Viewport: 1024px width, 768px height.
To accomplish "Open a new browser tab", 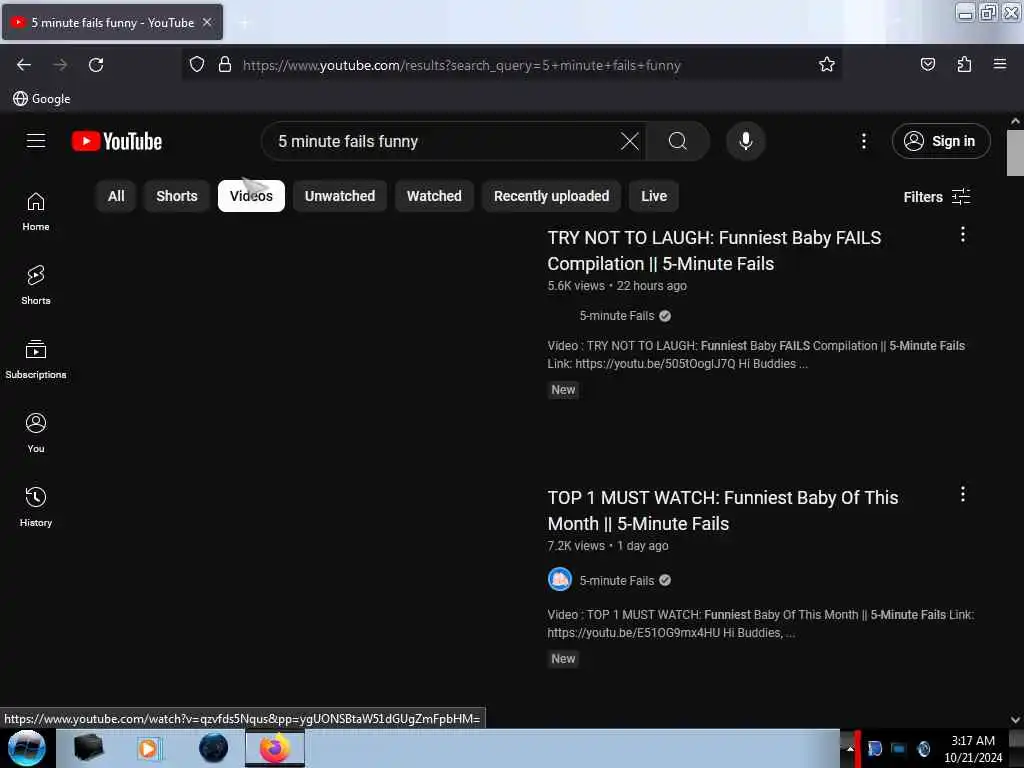I will [x=244, y=23].
